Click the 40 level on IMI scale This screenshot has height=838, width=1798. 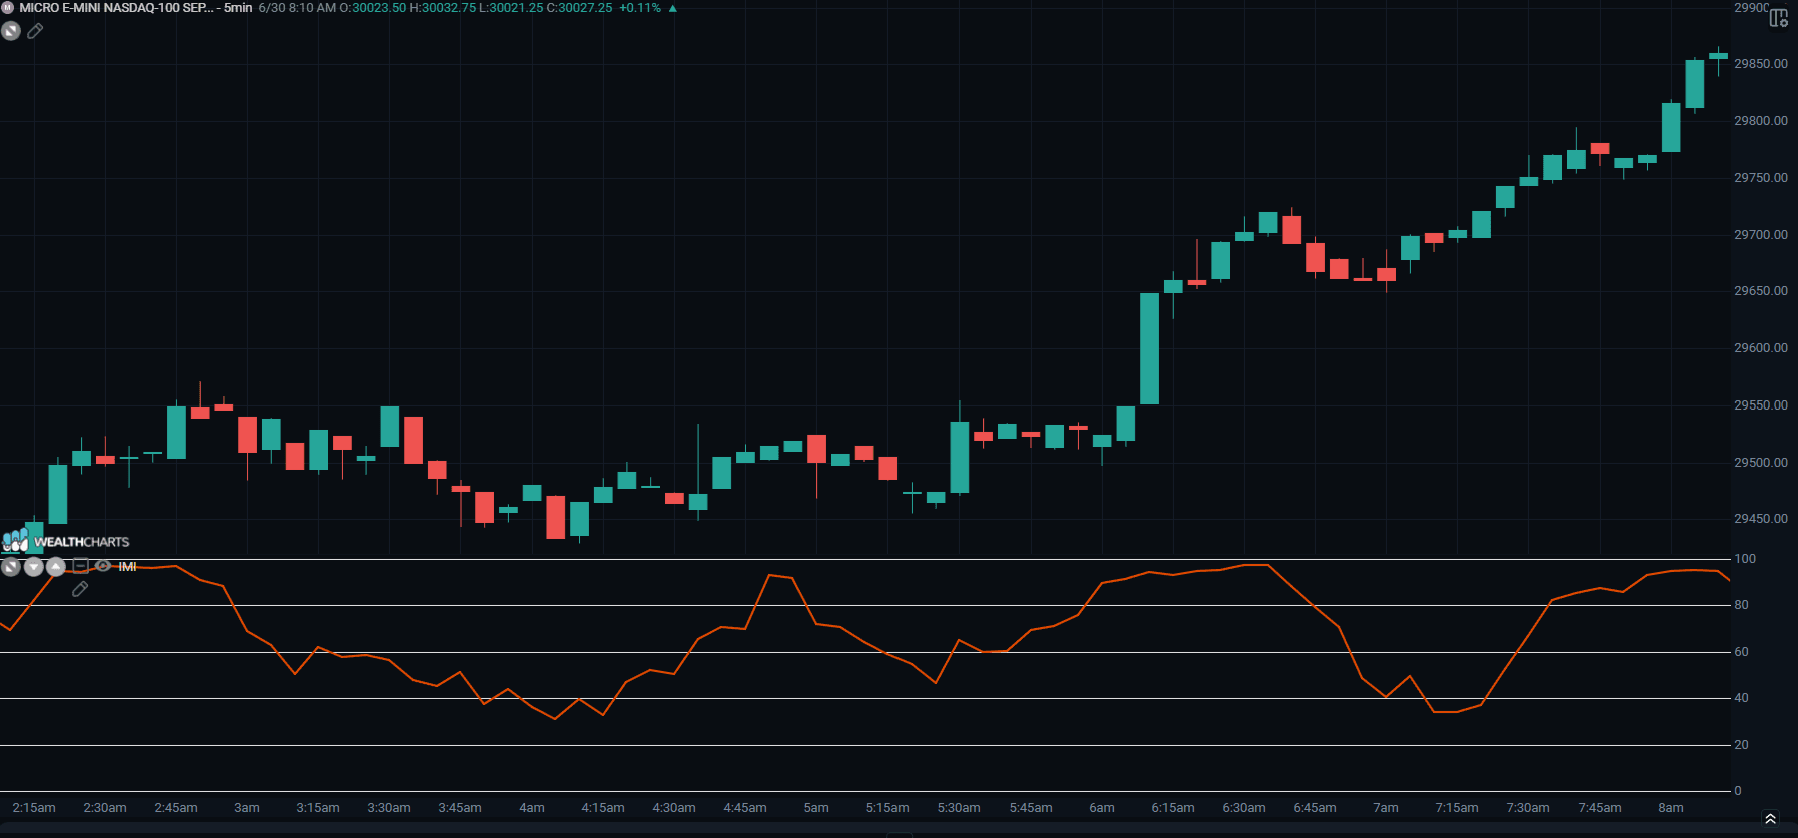click(x=1742, y=698)
